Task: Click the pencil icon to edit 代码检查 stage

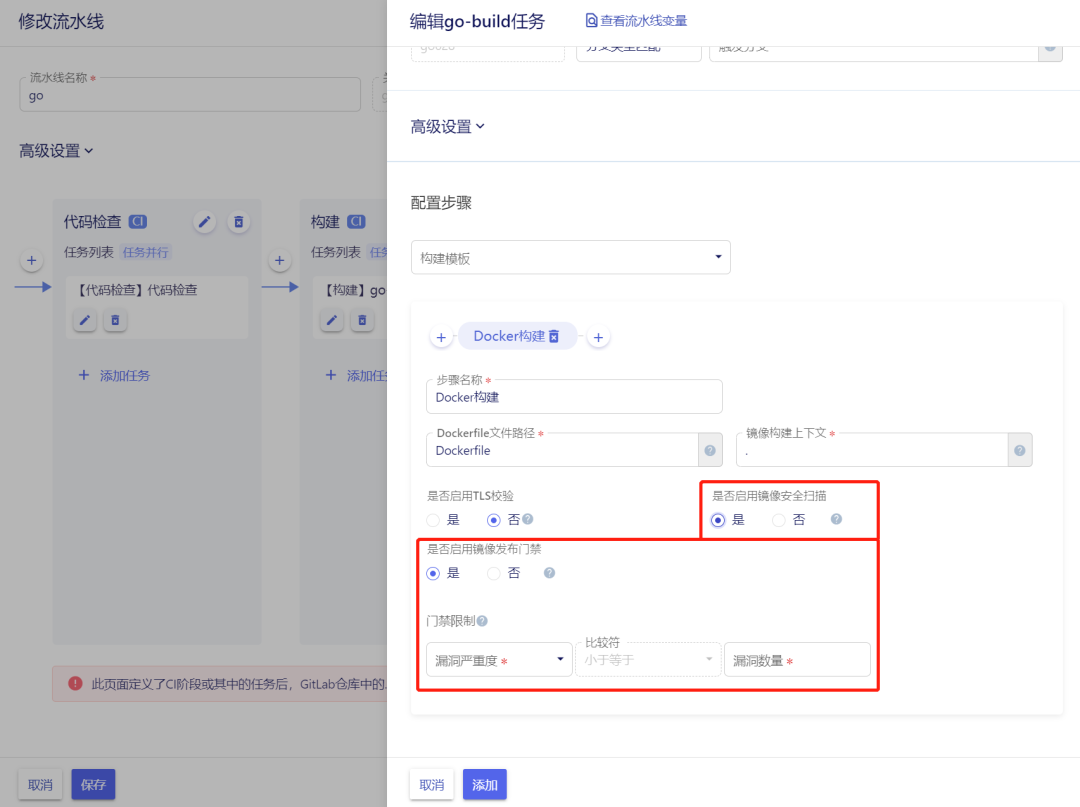Action: pyautogui.click(x=204, y=221)
